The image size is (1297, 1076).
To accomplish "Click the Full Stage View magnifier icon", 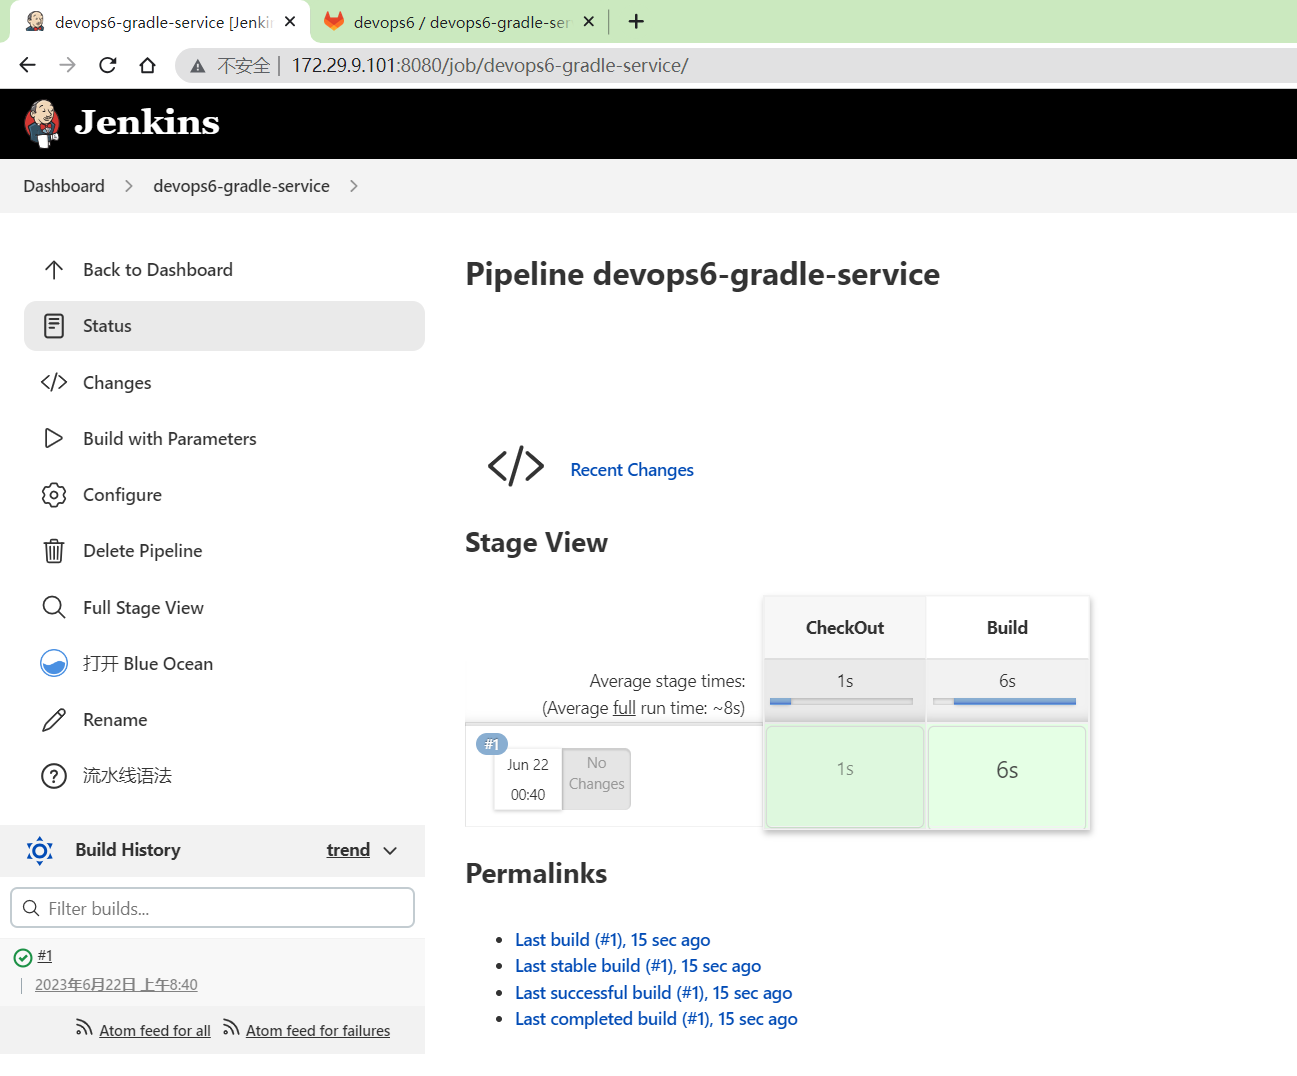I will point(54,607).
